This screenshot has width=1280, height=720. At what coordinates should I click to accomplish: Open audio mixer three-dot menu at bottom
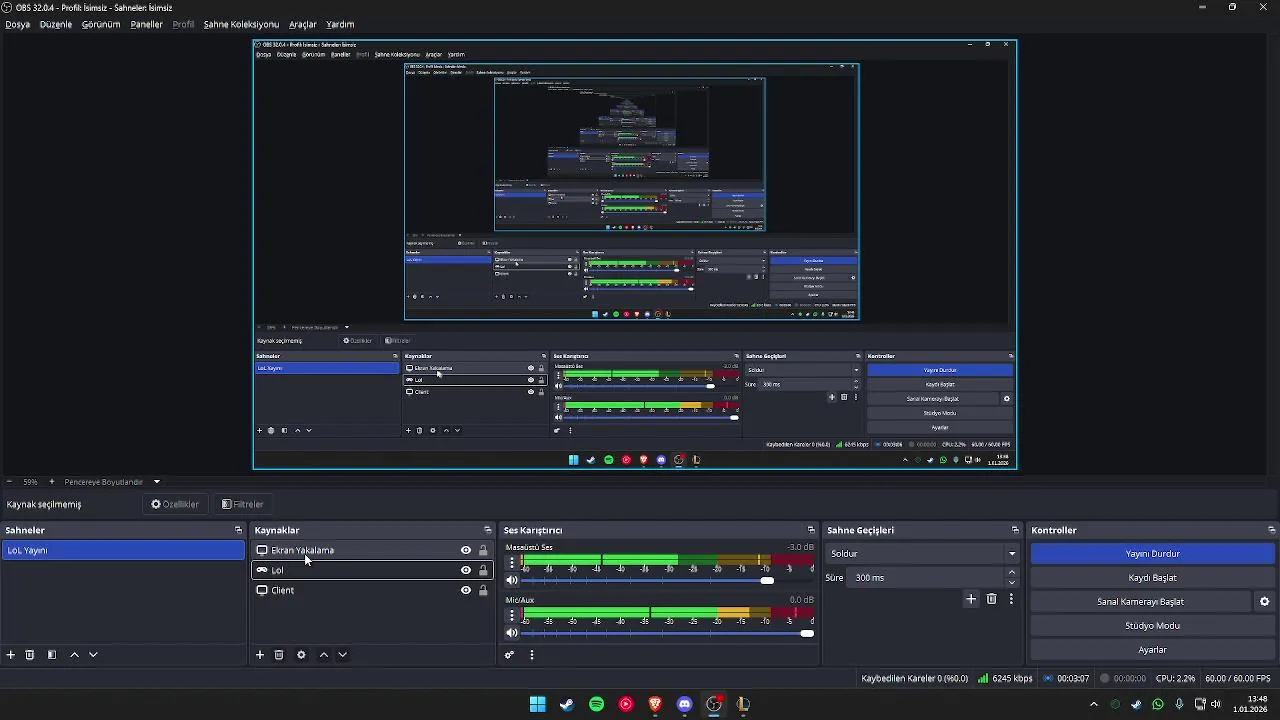click(x=532, y=655)
